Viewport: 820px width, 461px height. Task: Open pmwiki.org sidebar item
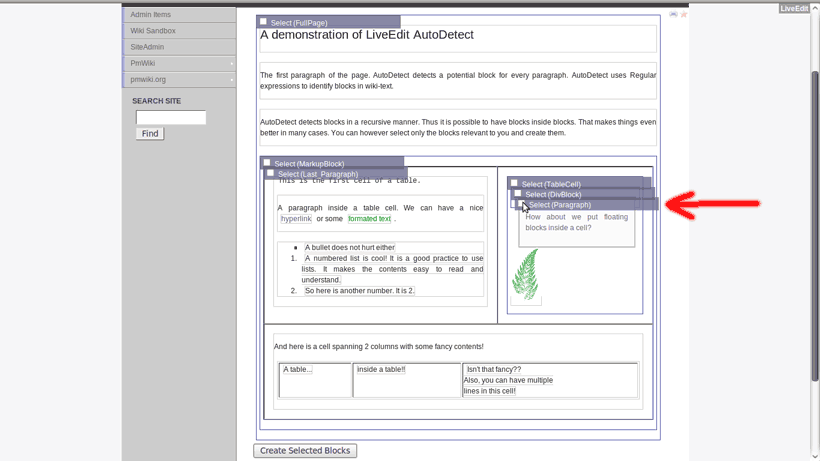pos(179,79)
